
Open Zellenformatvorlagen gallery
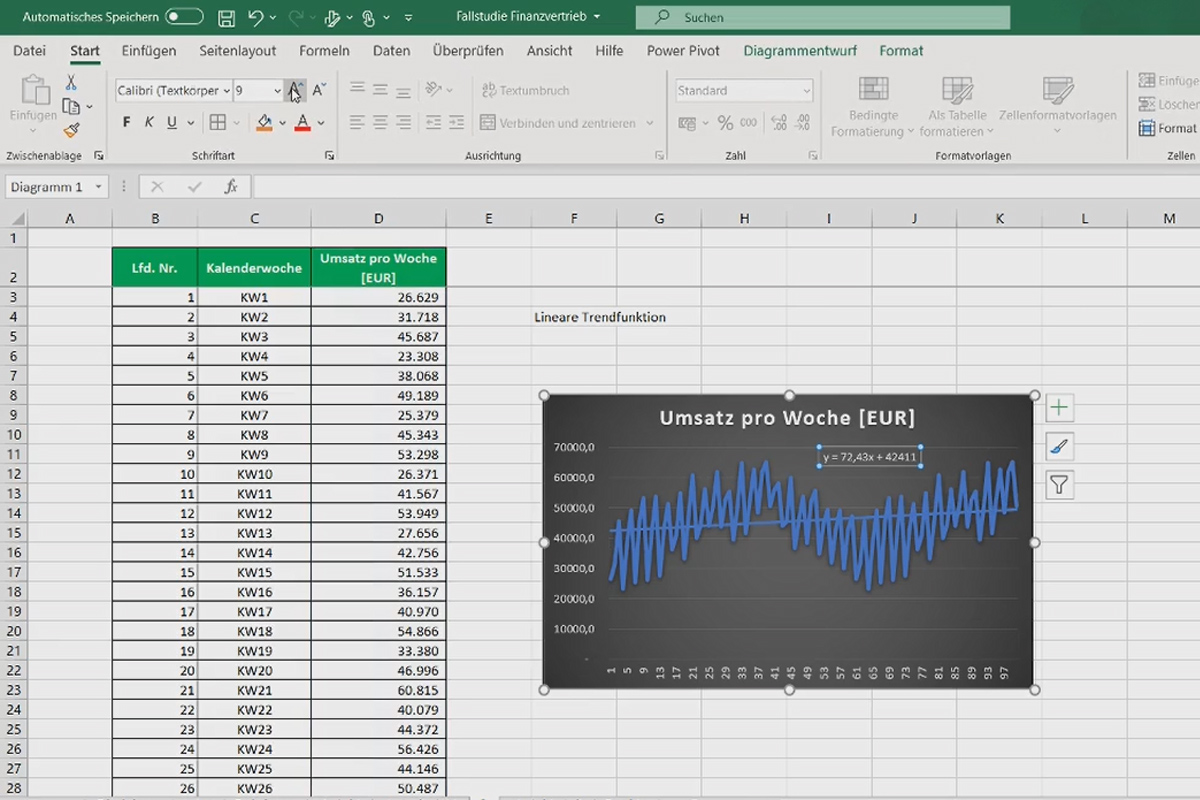tap(1057, 107)
